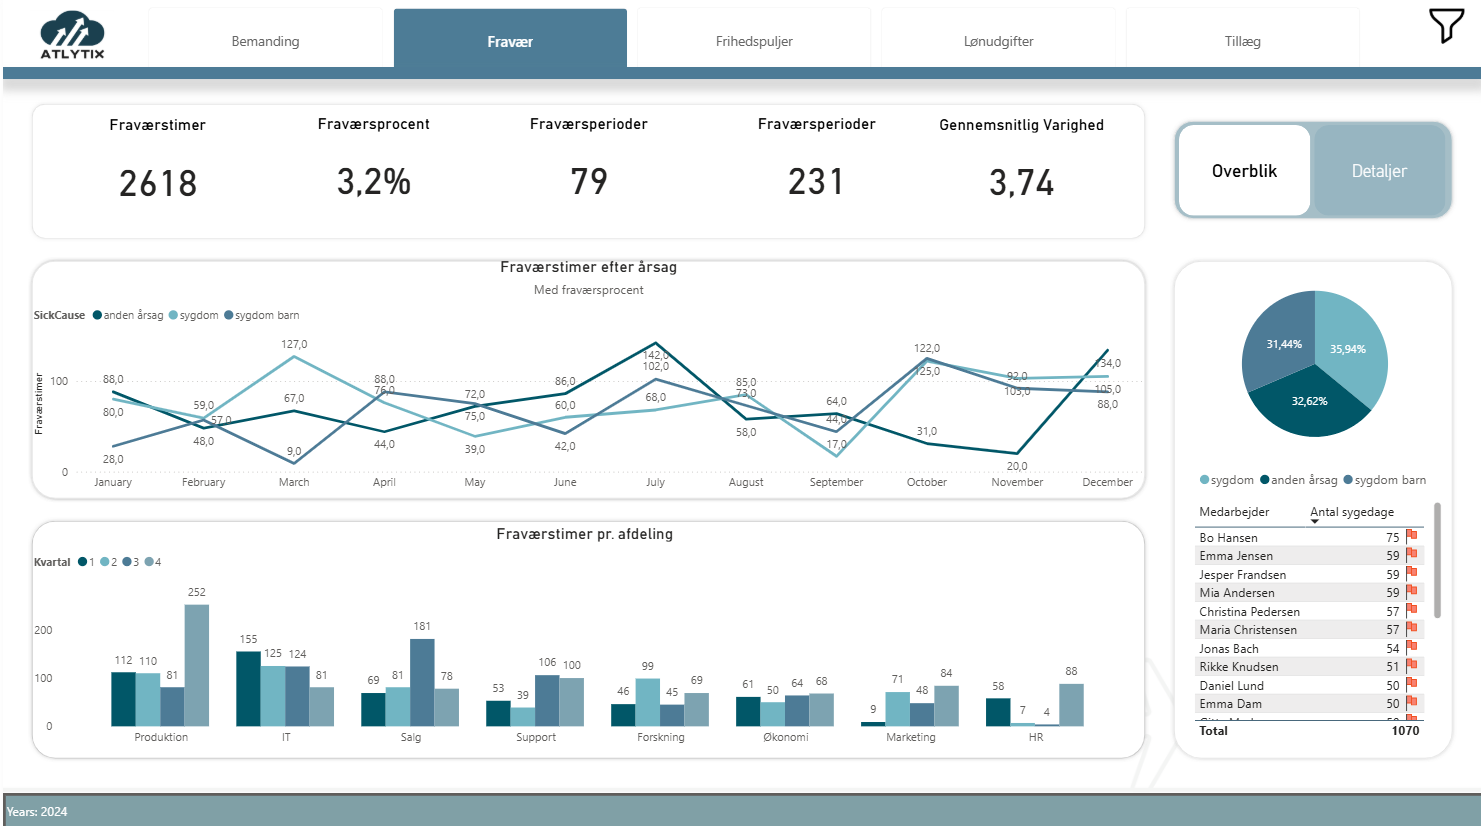Click the sort arrow under Antal sygedage

pos(1315,522)
